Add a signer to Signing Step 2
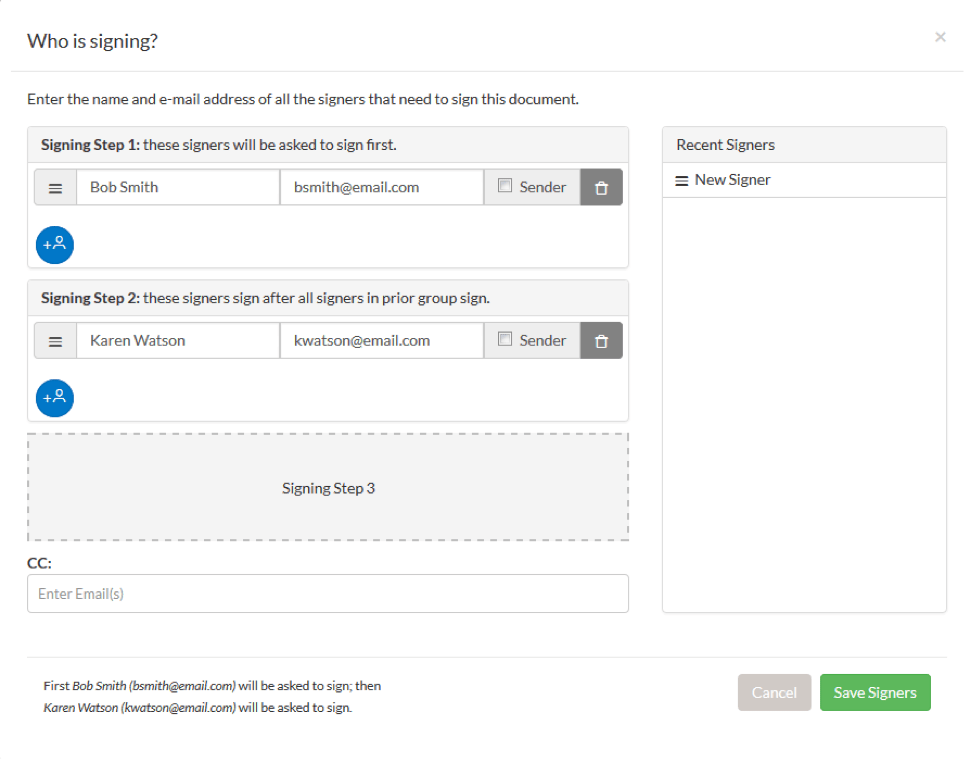Viewport: 974px width, 759px height. (55, 397)
